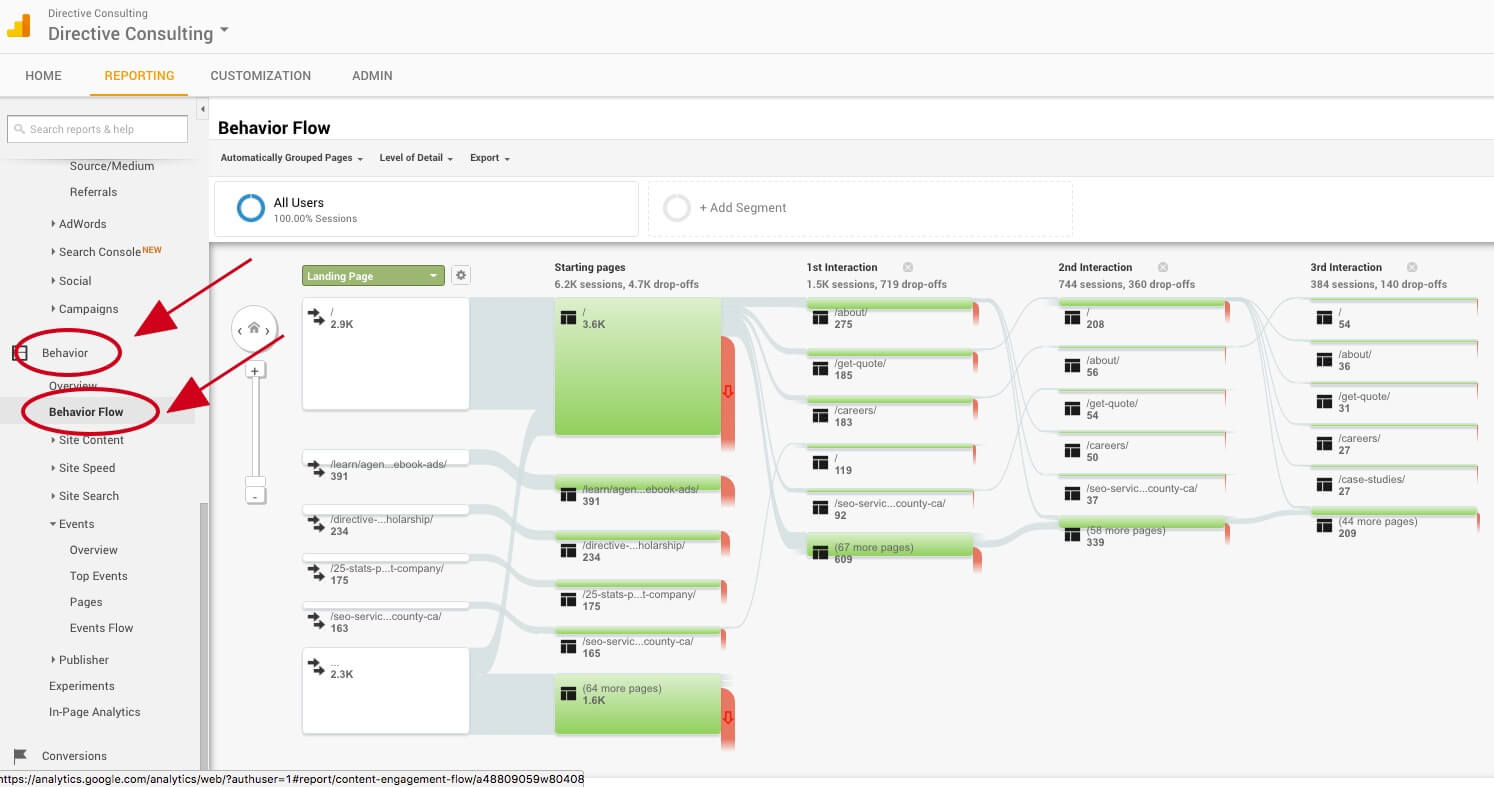Open the Landing Page dimension dropdown
This screenshot has height=787, width=1494.
click(x=373, y=276)
